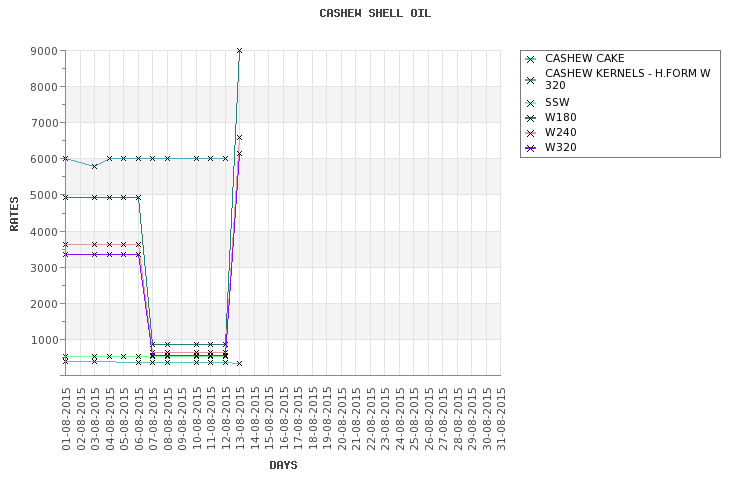Screen dimensions: 750x500
Task: Click the 16-08-2015 date label
Action: pos(284,419)
